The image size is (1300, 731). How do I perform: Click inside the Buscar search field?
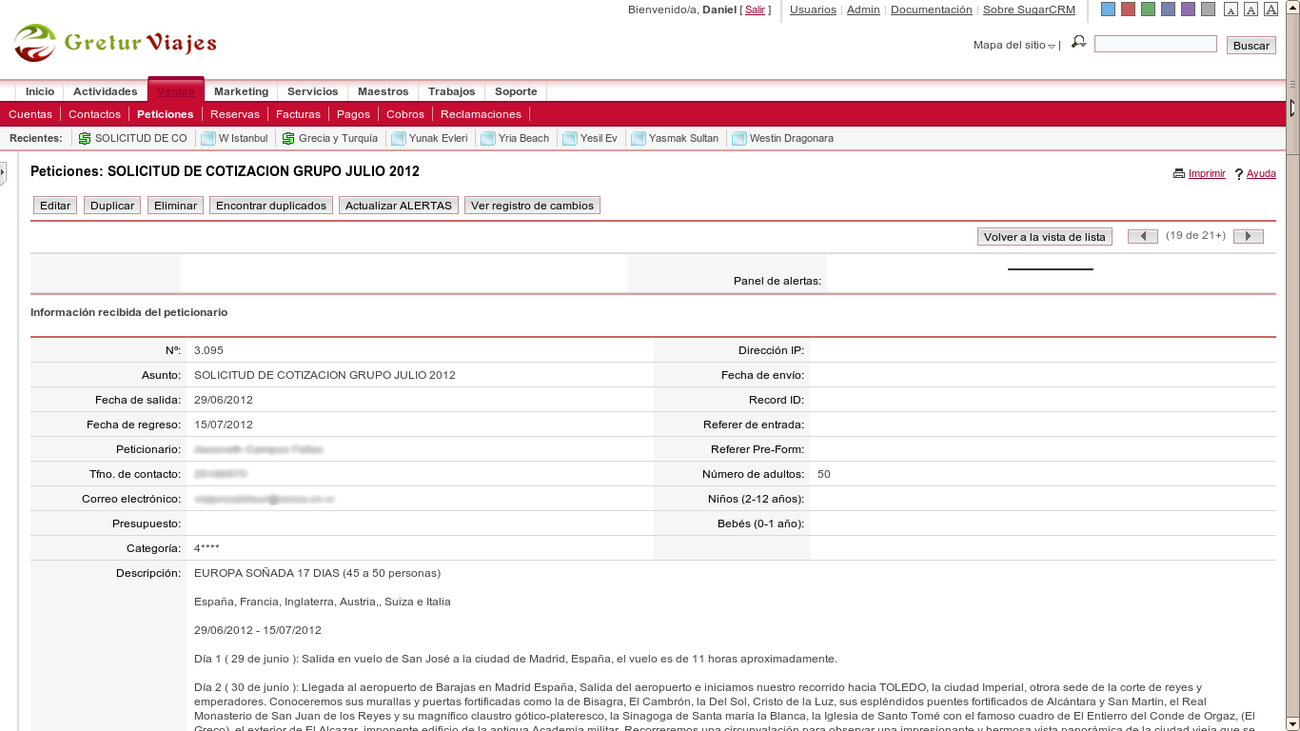pyautogui.click(x=1155, y=43)
